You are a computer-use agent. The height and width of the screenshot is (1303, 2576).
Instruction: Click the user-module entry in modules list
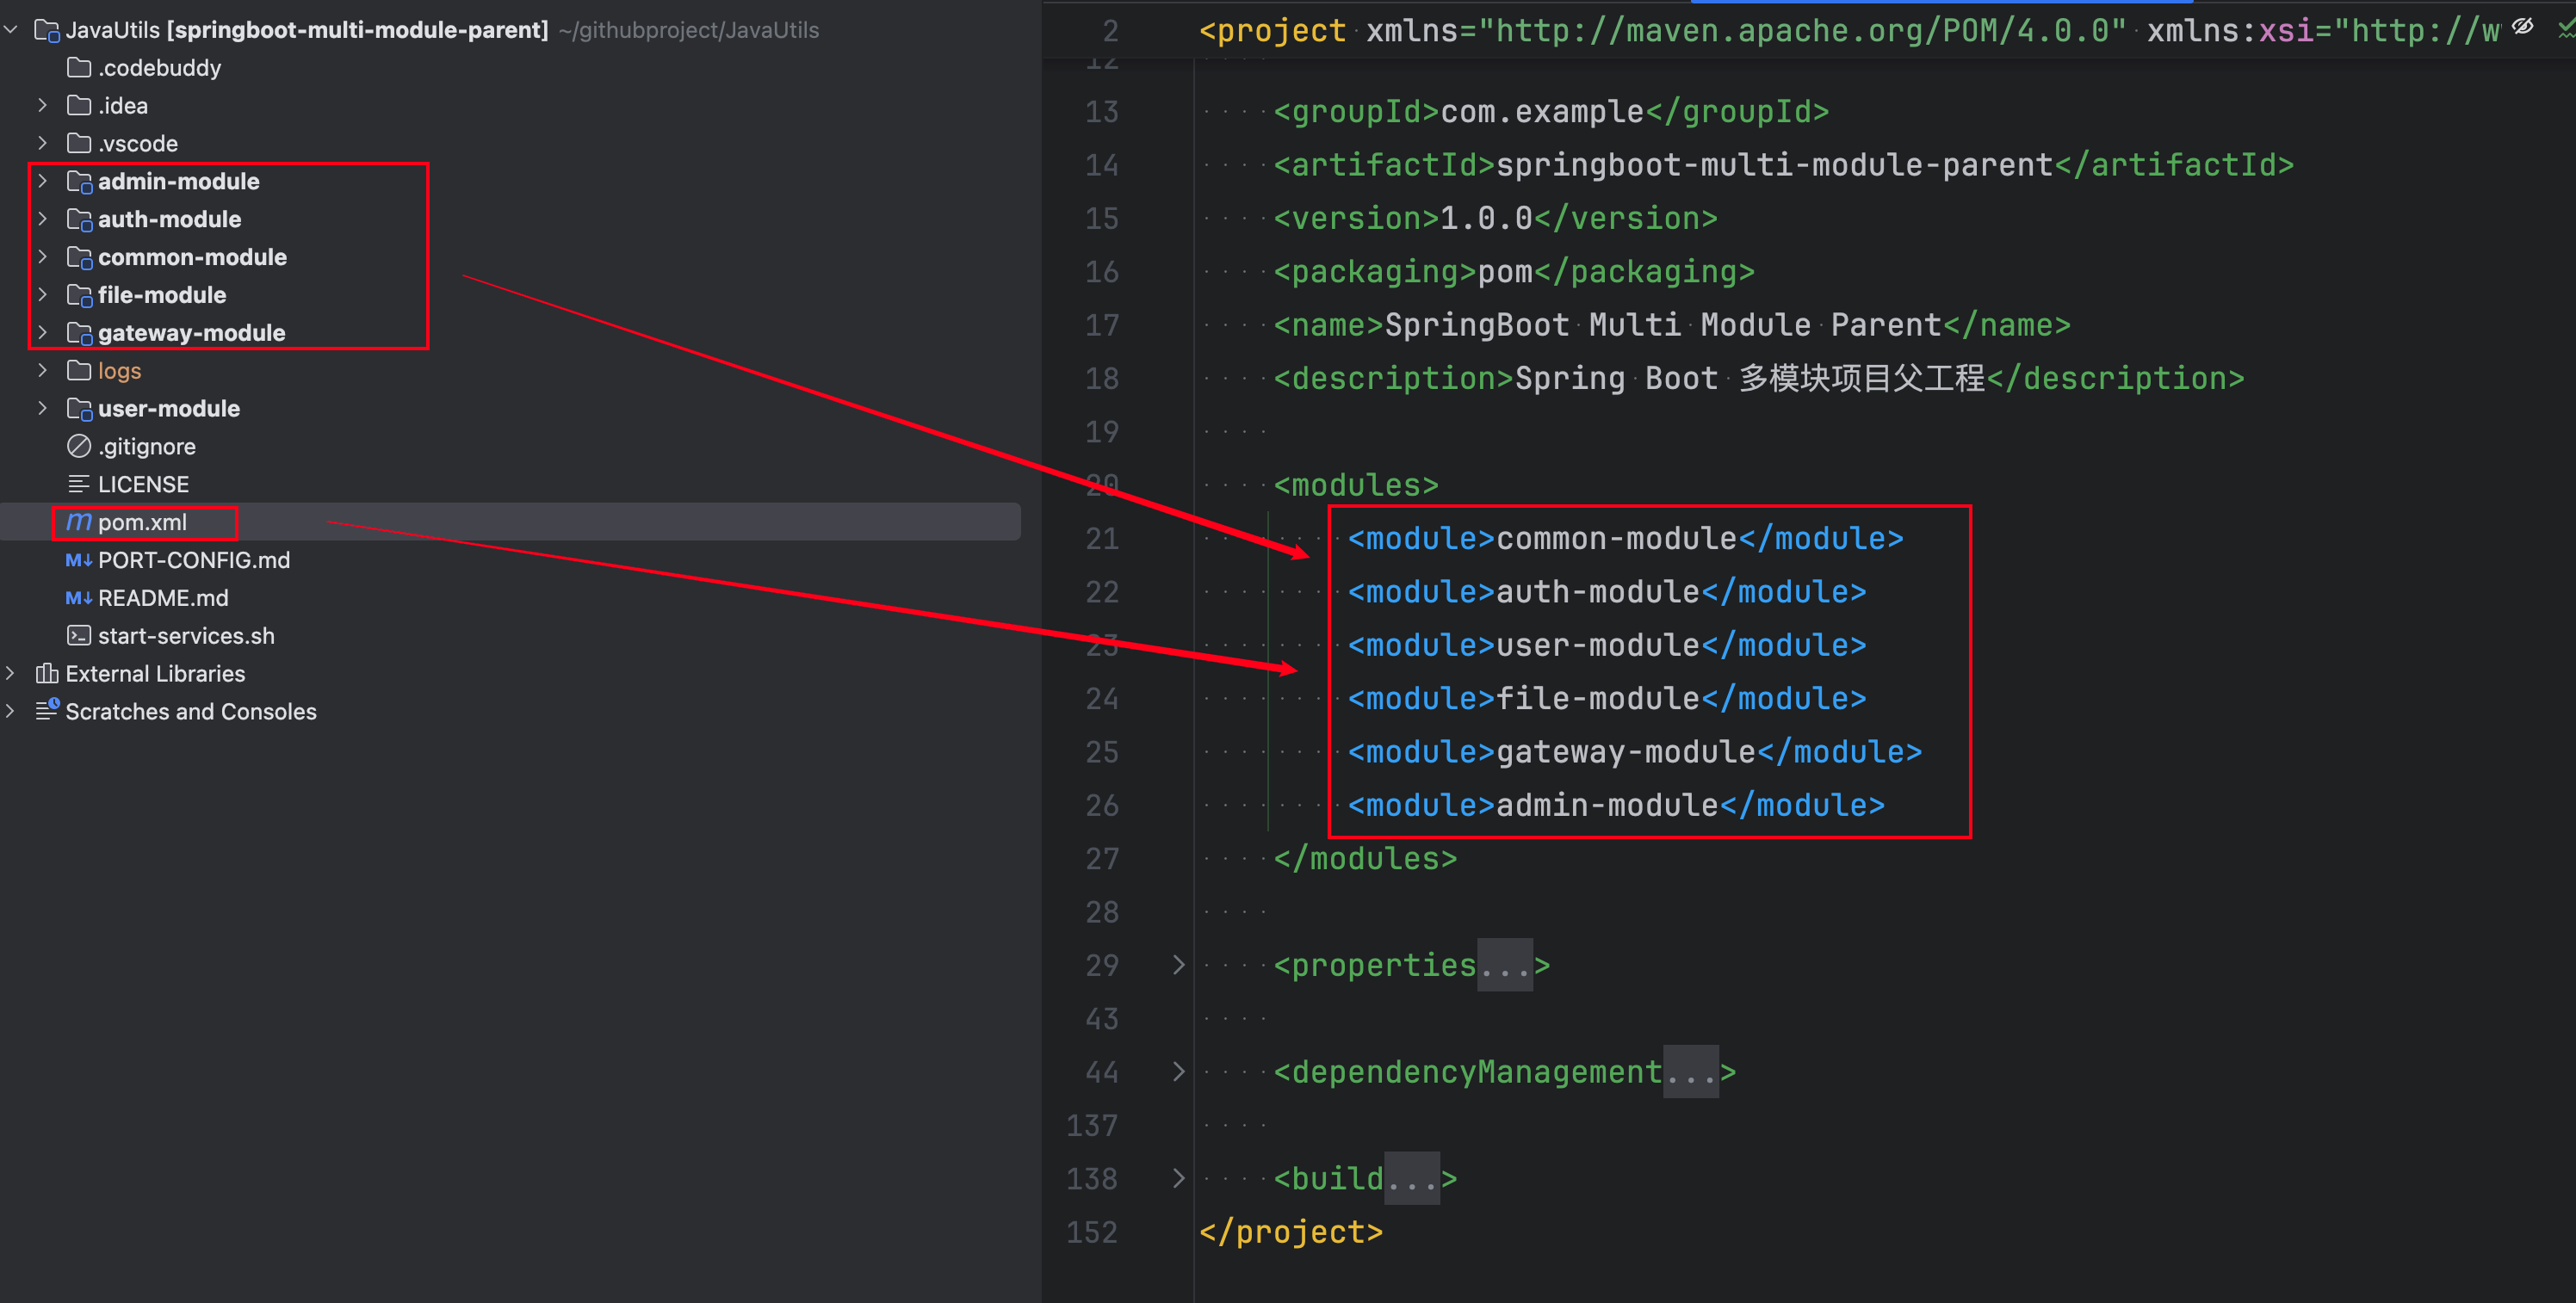(1598, 645)
